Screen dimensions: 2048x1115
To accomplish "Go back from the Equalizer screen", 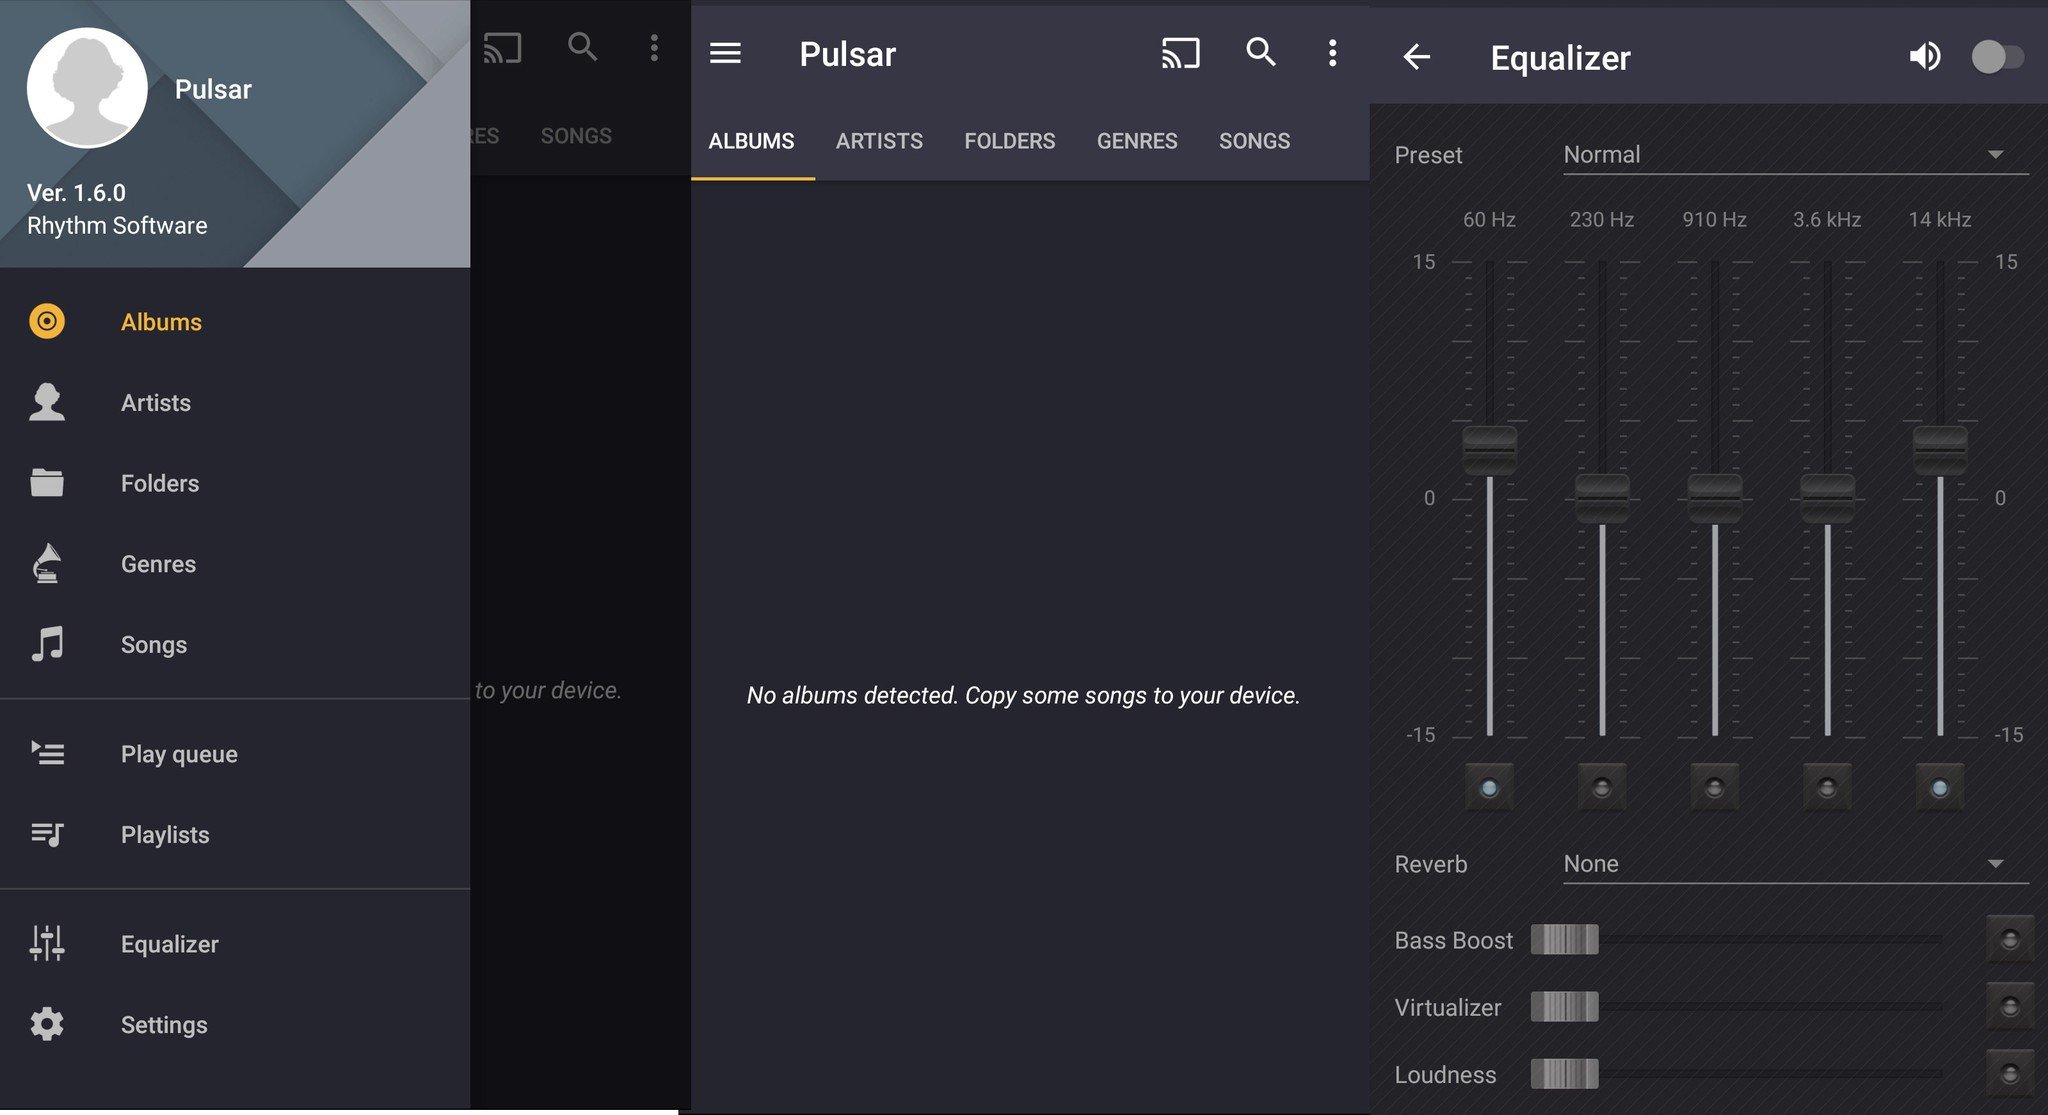I will point(1416,57).
